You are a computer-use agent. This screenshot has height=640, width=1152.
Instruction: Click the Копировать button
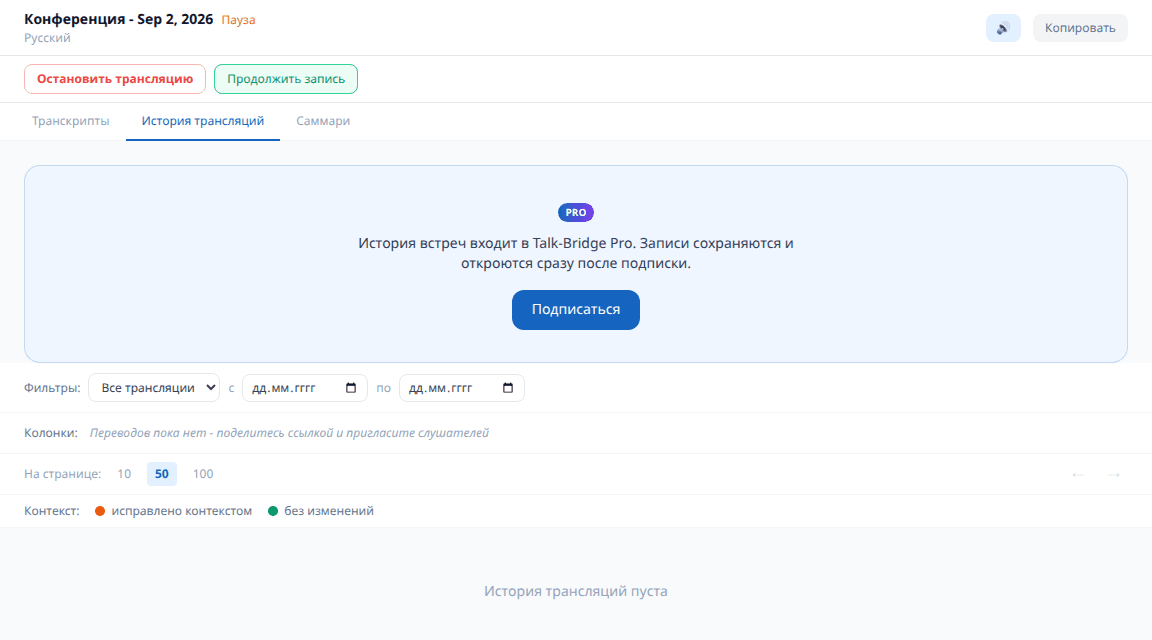click(1080, 28)
